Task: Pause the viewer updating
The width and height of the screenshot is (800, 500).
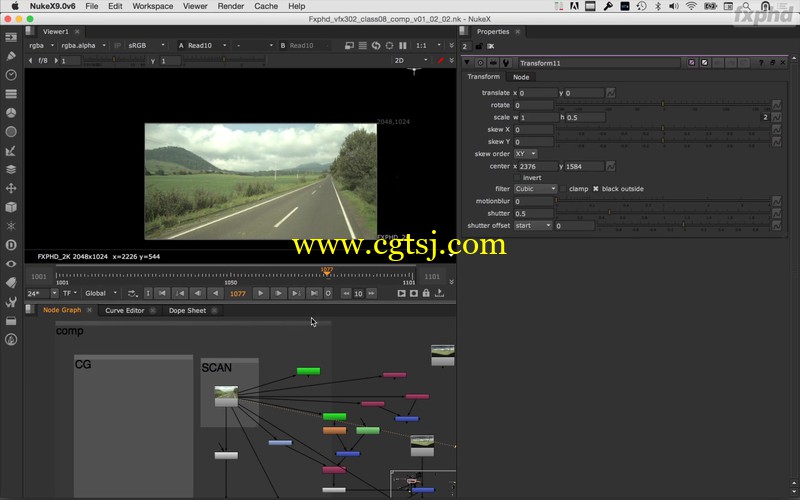Action: pos(403,45)
